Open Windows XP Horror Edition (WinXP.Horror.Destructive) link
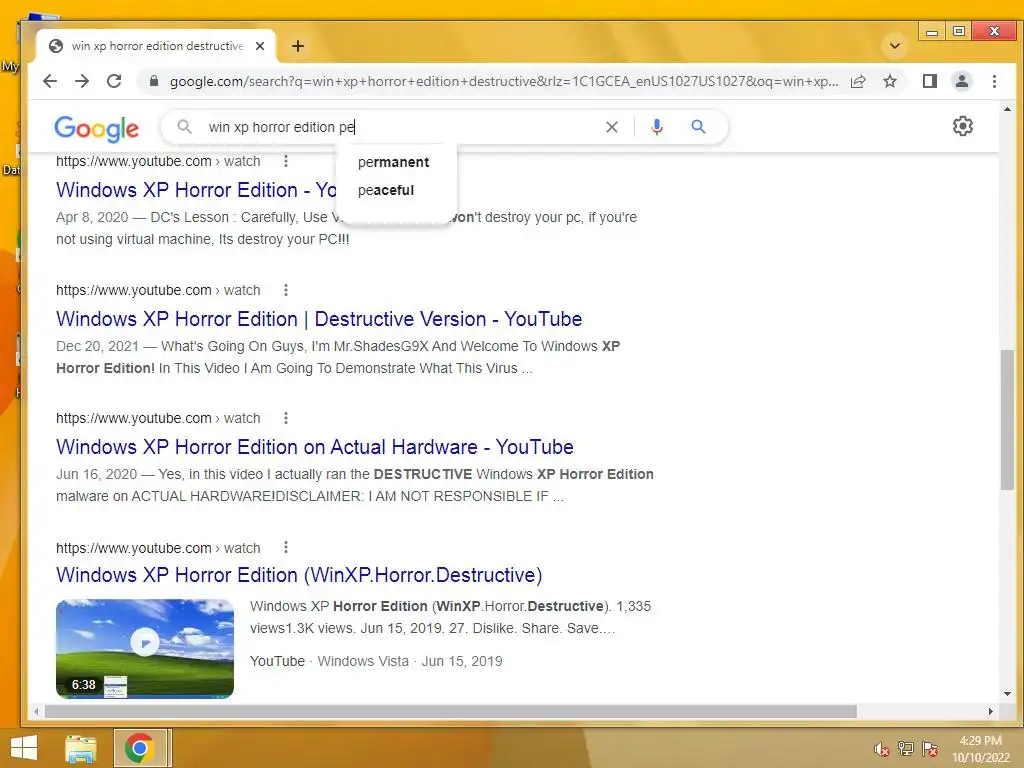Screen dimensions: 1024x768 [x=299, y=575]
